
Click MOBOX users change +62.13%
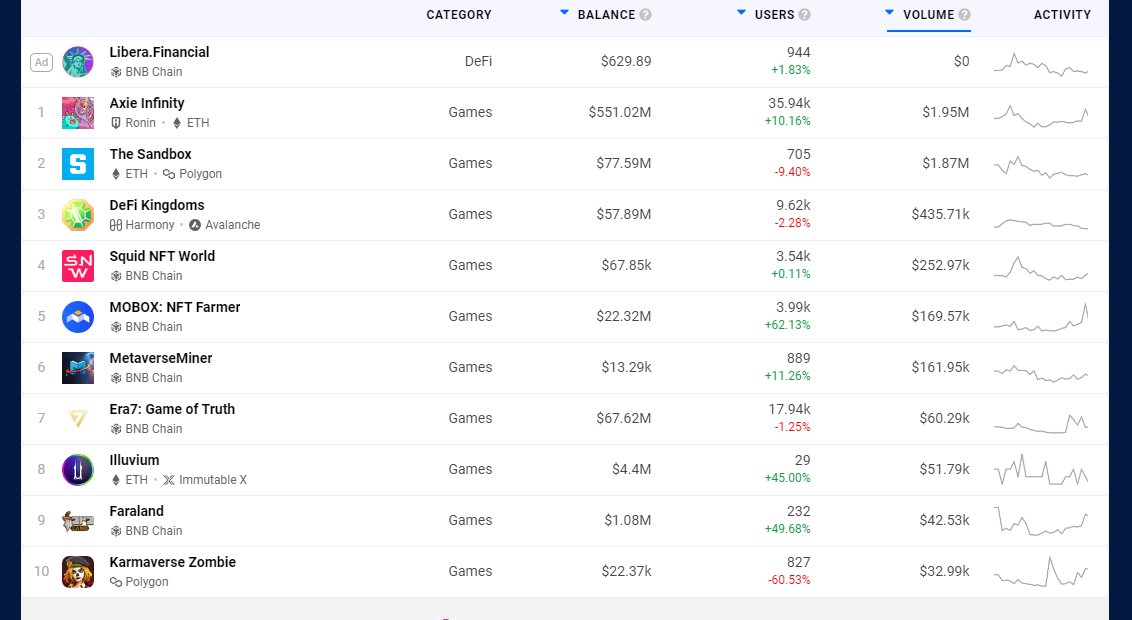tap(788, 326)
